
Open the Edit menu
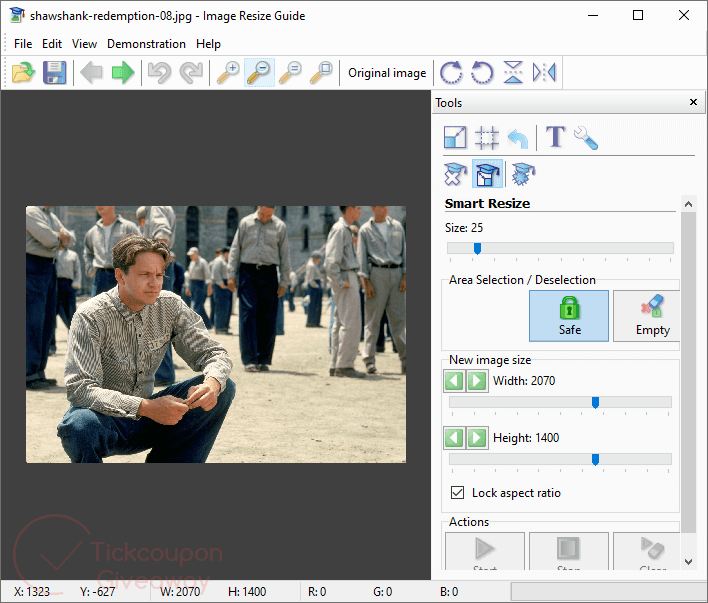(52, 44)
